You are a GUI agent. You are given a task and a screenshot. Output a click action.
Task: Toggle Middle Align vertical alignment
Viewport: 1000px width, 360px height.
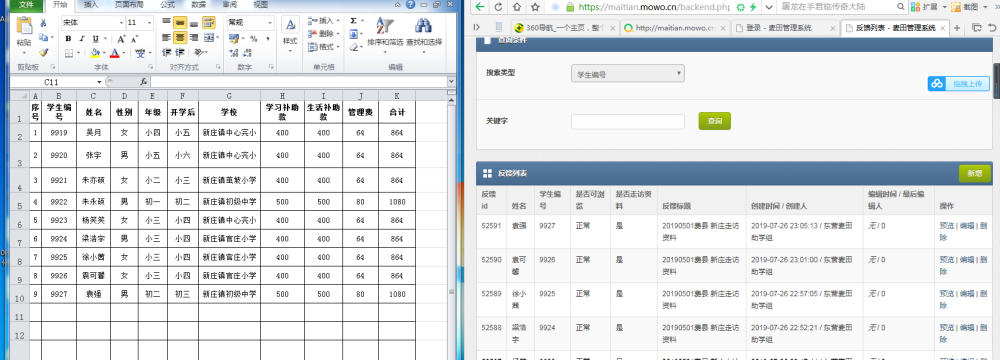click(x=180, y=22)
